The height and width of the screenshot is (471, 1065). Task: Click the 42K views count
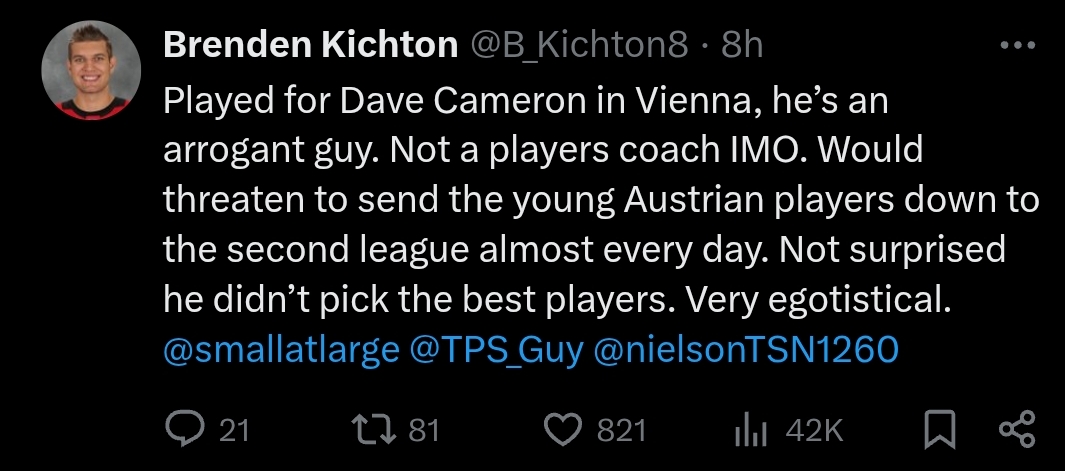(815, 430)
